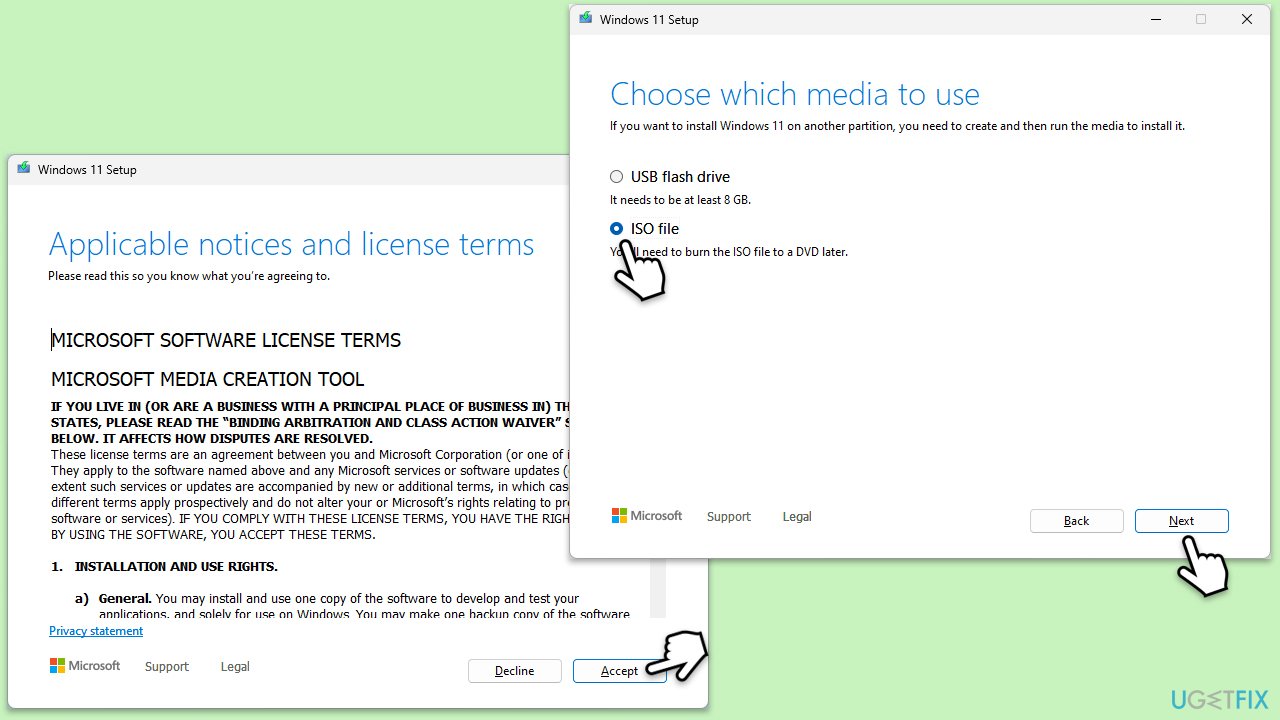Click the disabled maximize button of the media window
The width and height of the screenshot is (1280, 720).
[1201, 19]
